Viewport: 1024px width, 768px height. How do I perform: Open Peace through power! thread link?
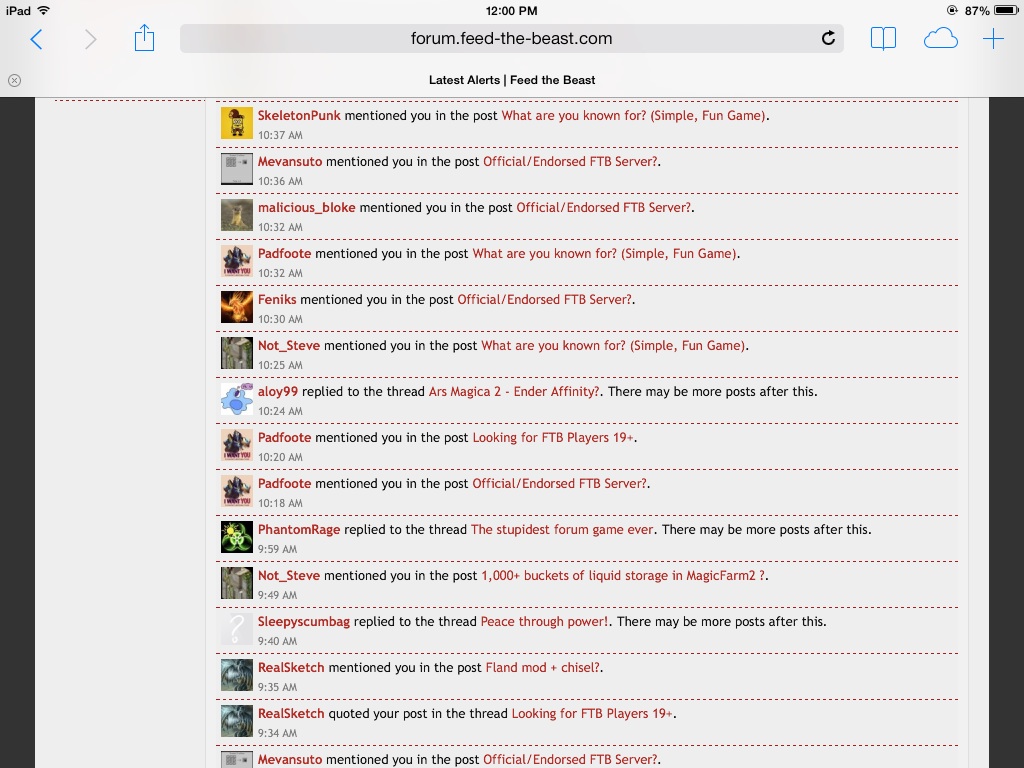[x=545, y=622]
